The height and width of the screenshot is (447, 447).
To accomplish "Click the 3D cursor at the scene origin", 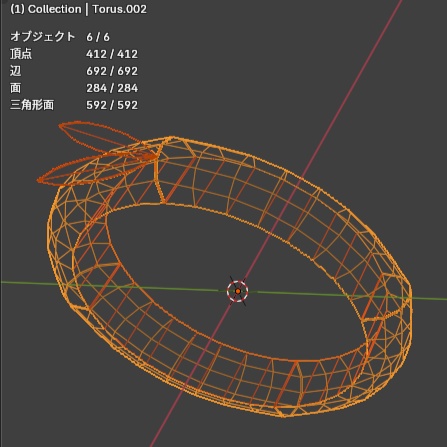I will point(238,291).
